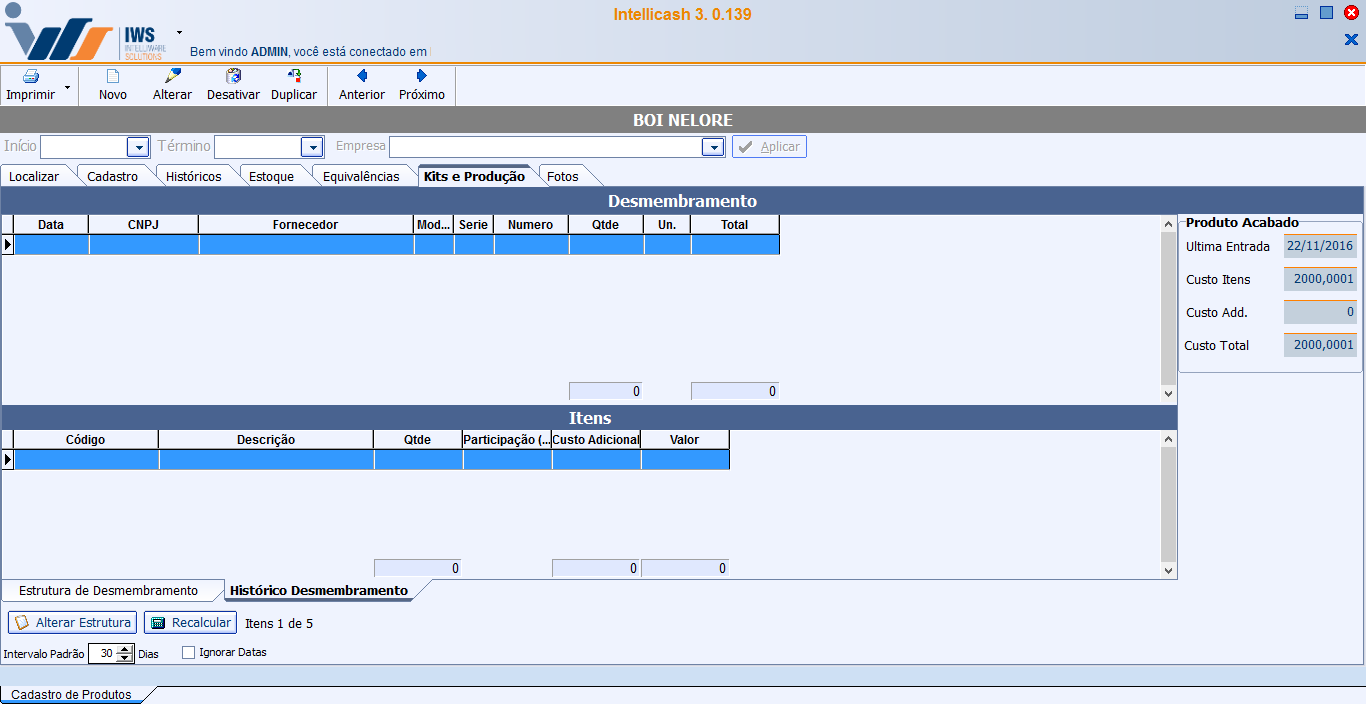Viewport: 1366px width, 704px height.
Task: Switch to the Estoque tab
Action: point(271,177)
